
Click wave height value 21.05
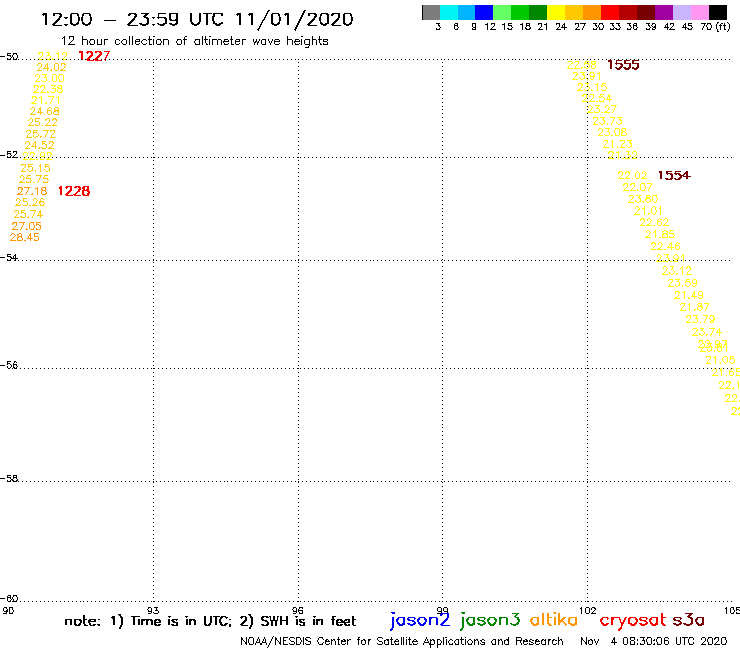click(x=720, y=361)
